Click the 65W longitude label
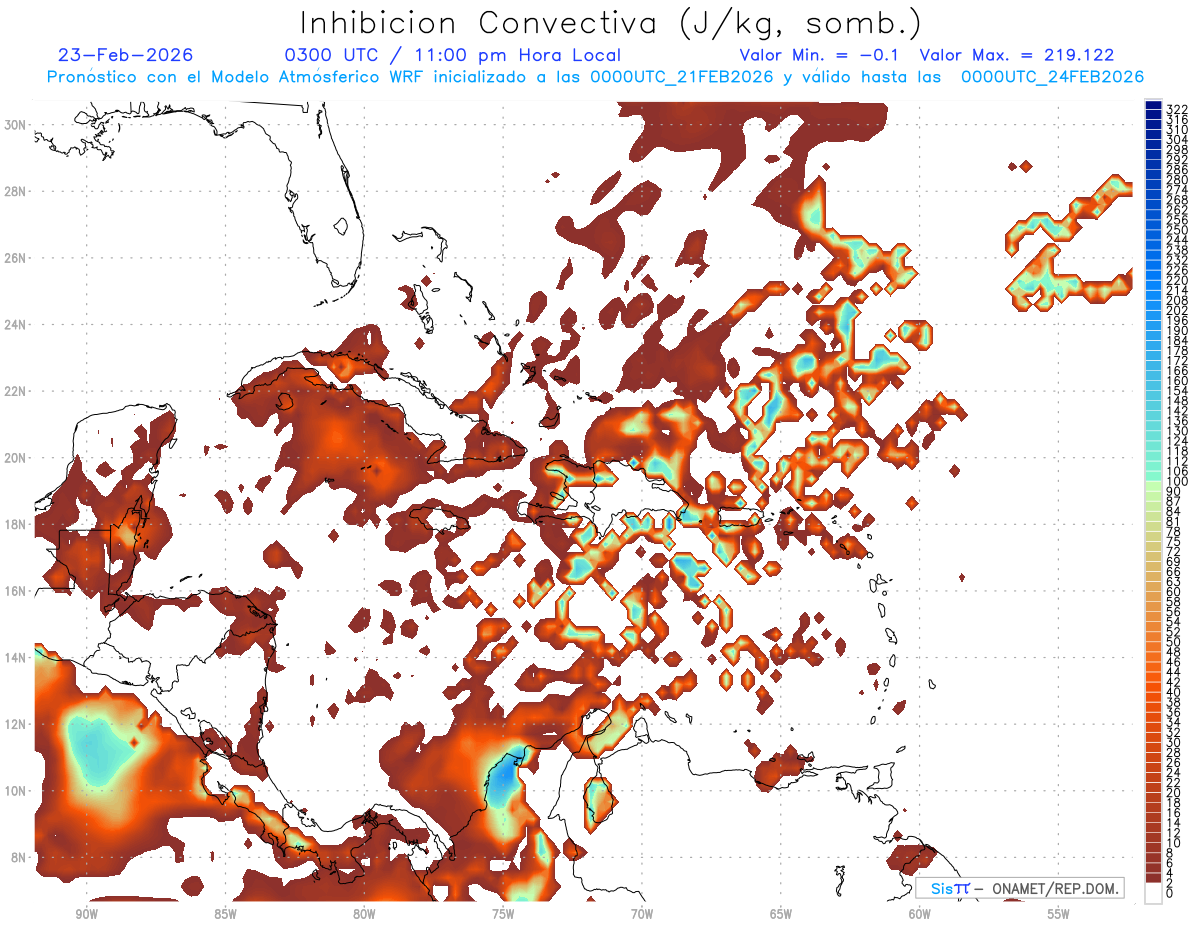Viewport: 1200px width, 927px height. click(x=781, y=914)
